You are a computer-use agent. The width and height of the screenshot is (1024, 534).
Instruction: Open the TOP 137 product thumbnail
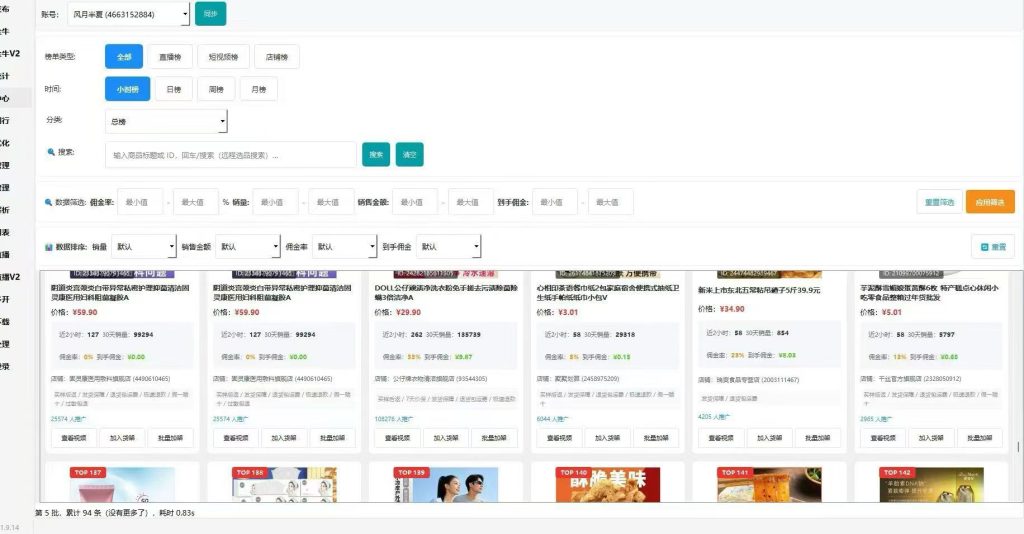pyautogui.click(x=122, y=484)
